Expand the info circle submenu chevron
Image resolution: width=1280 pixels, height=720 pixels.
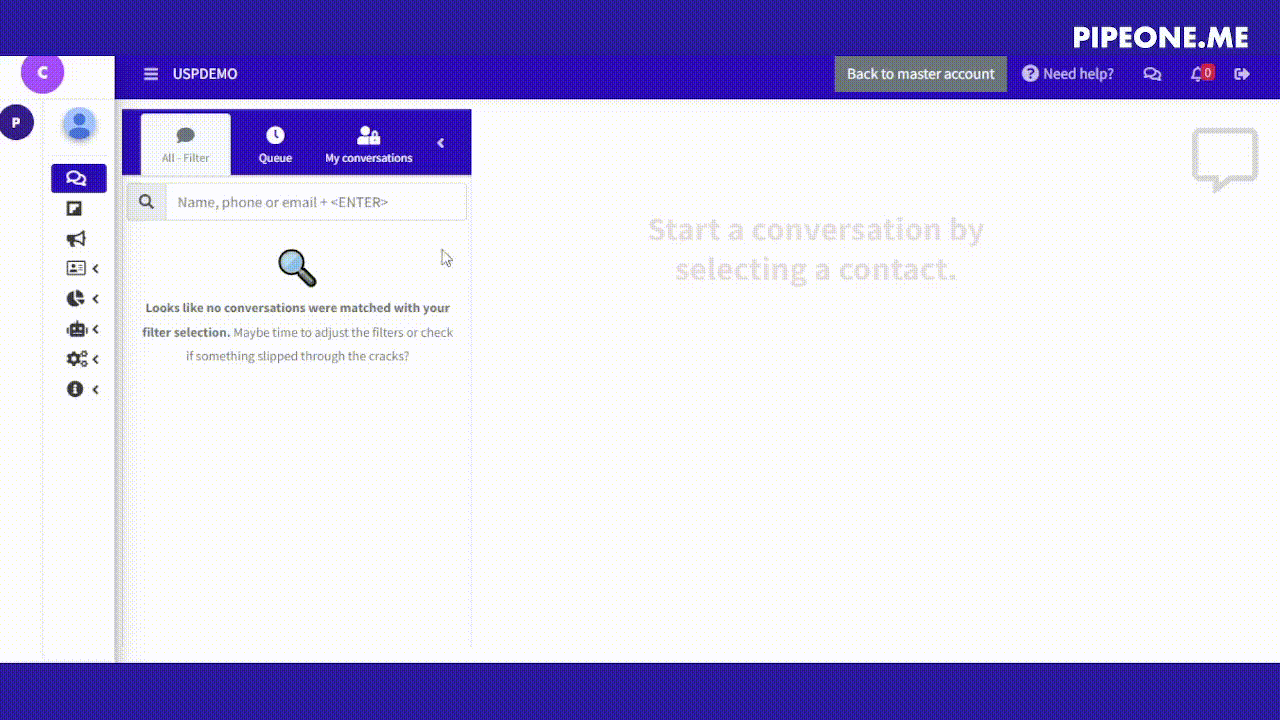96,389
